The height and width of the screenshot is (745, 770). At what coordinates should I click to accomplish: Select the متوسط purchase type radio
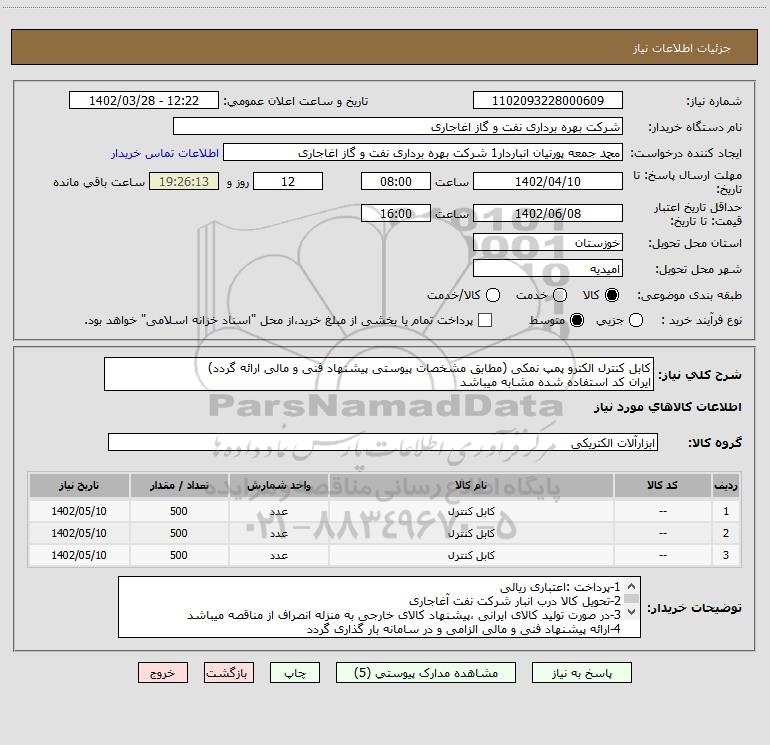coord(577,321)
